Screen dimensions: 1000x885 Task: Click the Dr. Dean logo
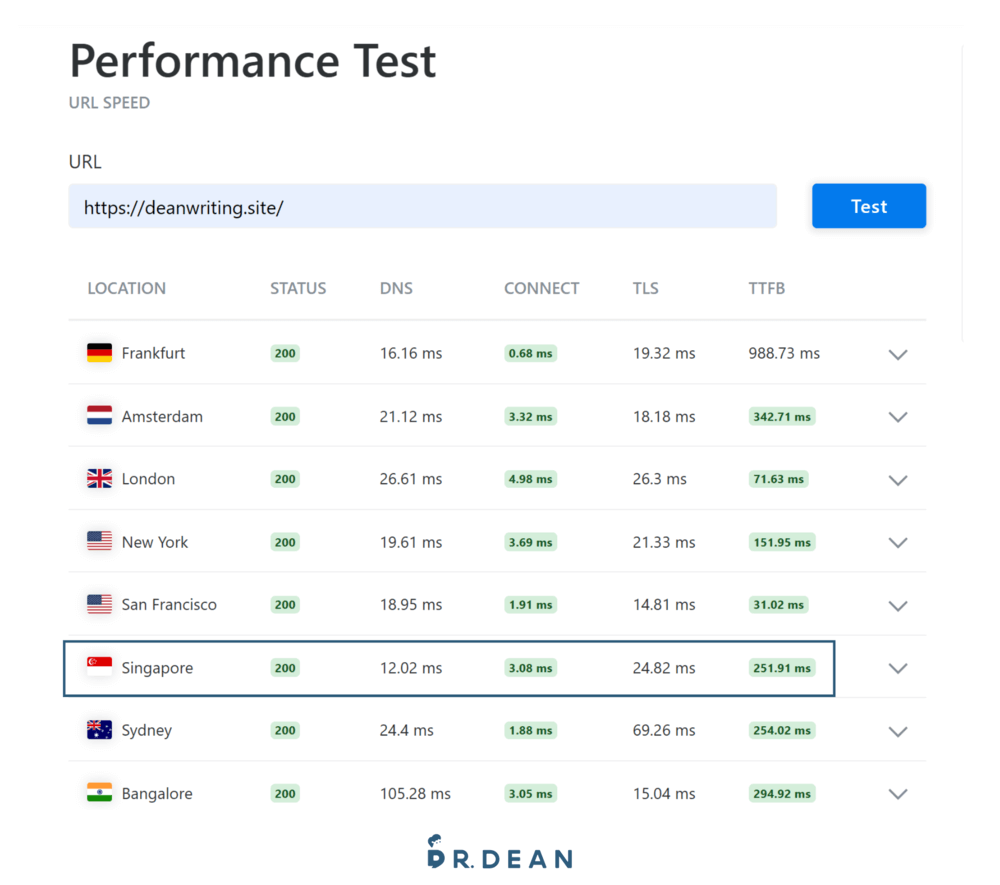499,853
